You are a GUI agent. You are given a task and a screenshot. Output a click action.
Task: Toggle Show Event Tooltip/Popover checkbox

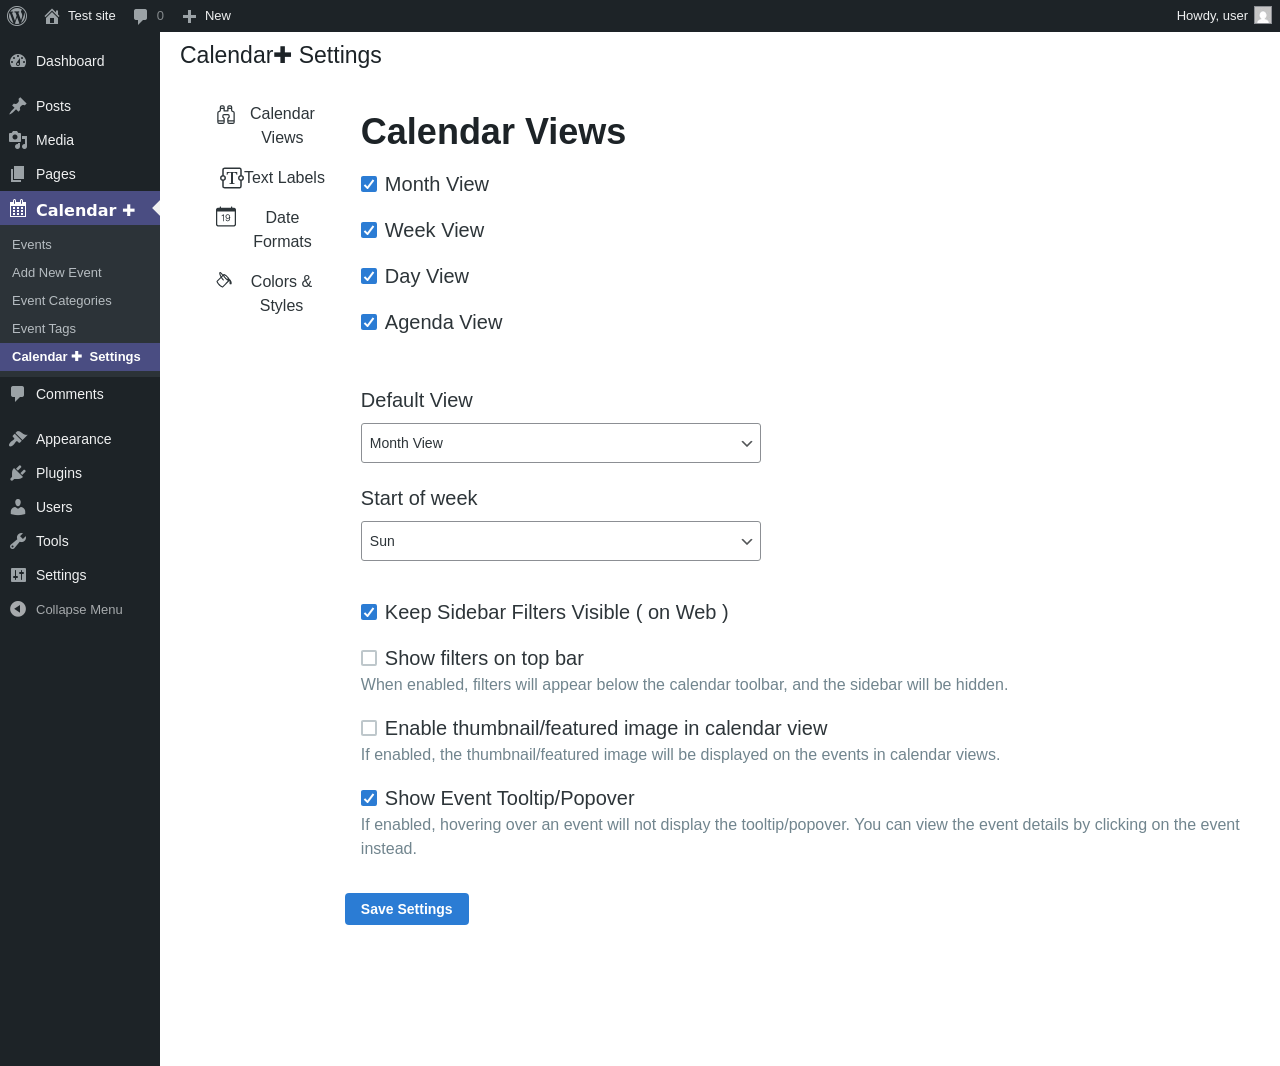click(369, 798)
